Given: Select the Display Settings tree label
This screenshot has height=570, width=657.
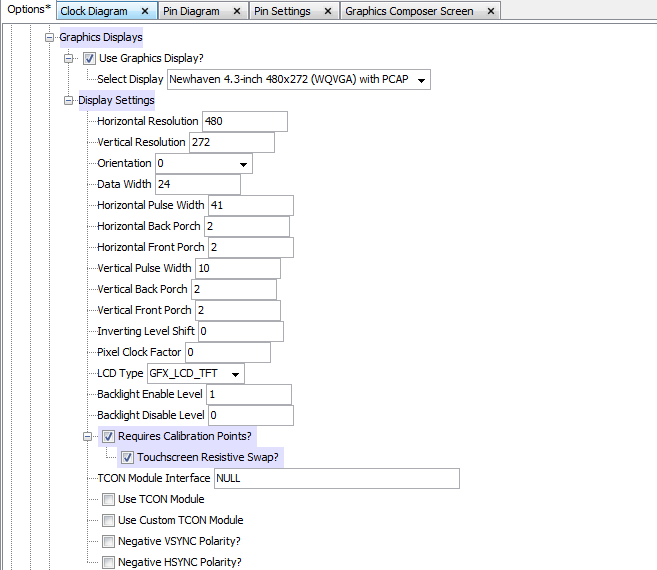Looking at the screenshot, I should [x=116, y=101].
